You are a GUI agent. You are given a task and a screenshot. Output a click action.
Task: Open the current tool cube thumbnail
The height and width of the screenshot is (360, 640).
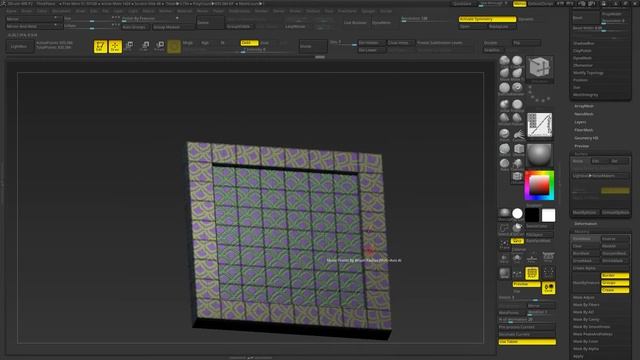point(540,68)
